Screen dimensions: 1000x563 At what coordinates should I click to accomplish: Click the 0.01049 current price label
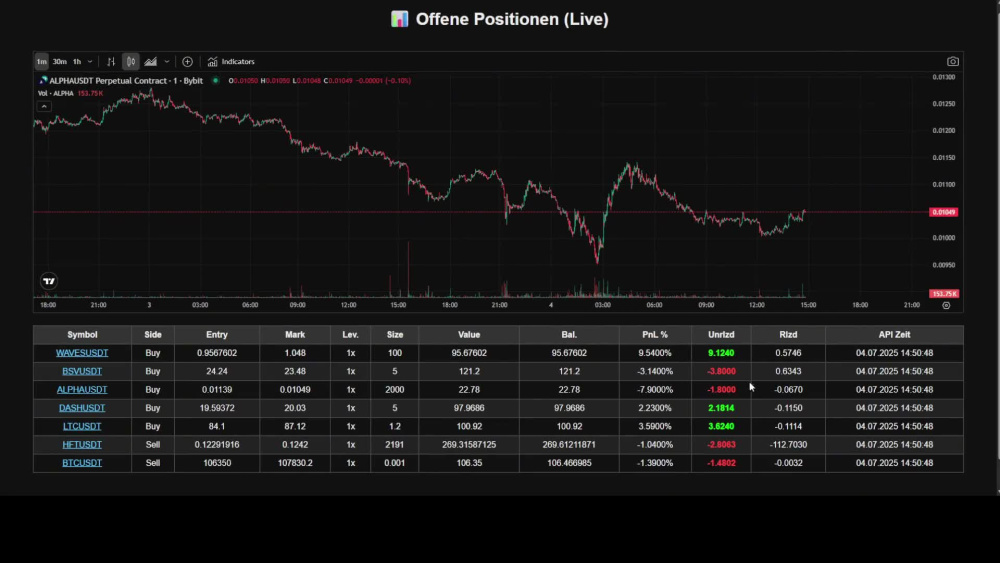tap(943, 212)
